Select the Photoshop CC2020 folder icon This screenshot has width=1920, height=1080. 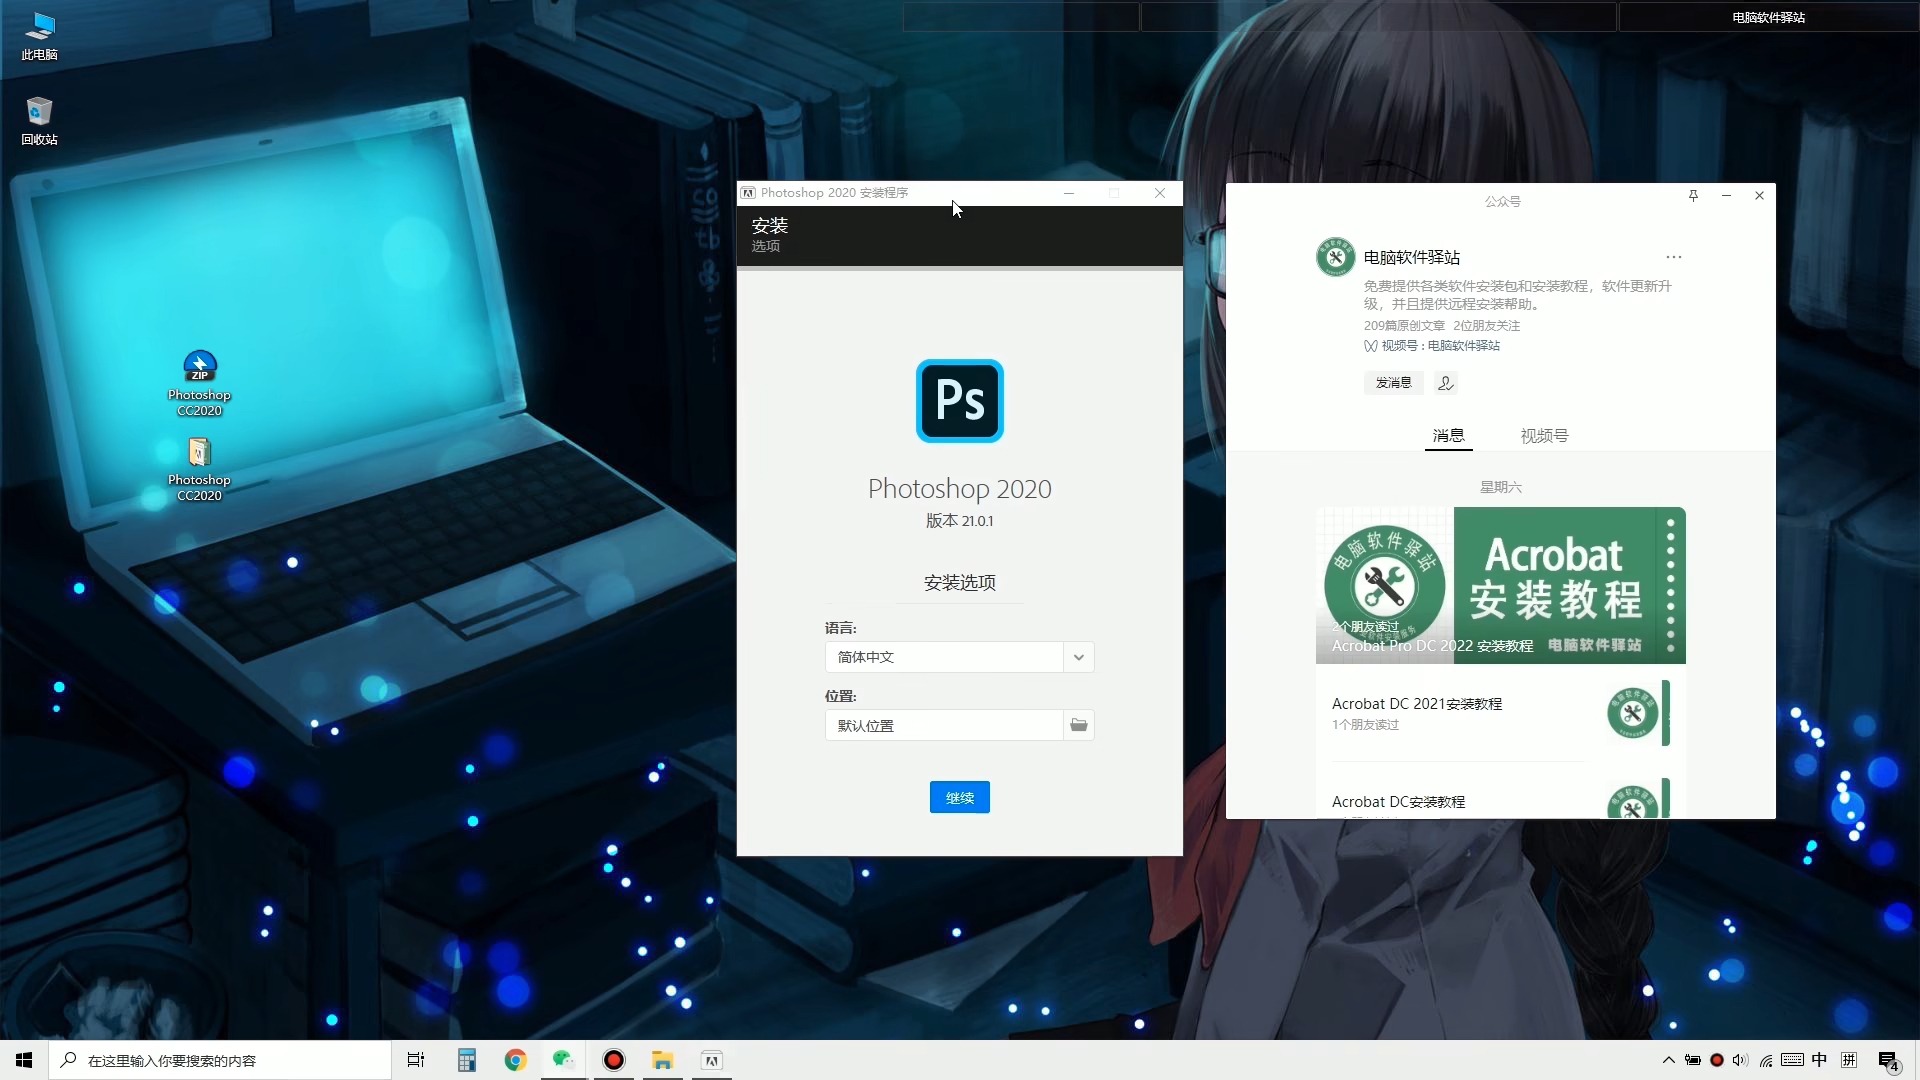pos(199,469)
